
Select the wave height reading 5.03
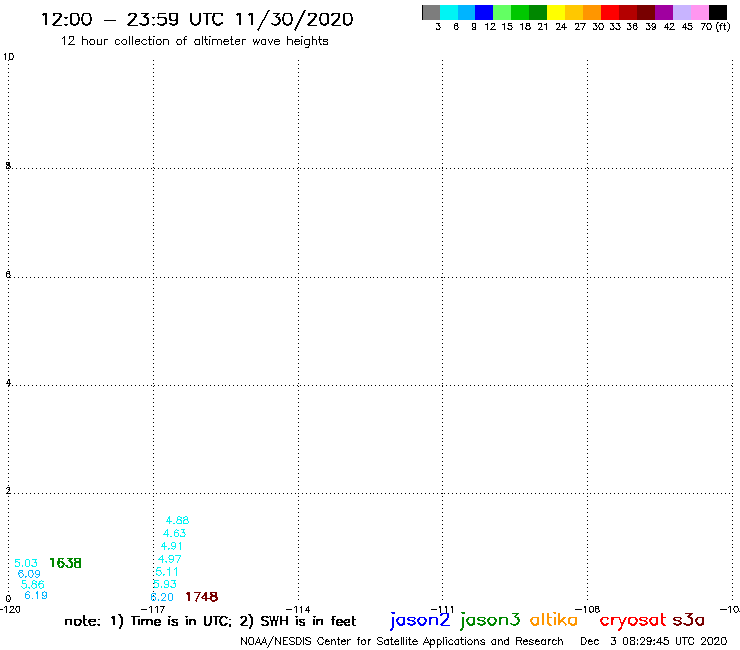pyautogui.click(x=26, y=563)
